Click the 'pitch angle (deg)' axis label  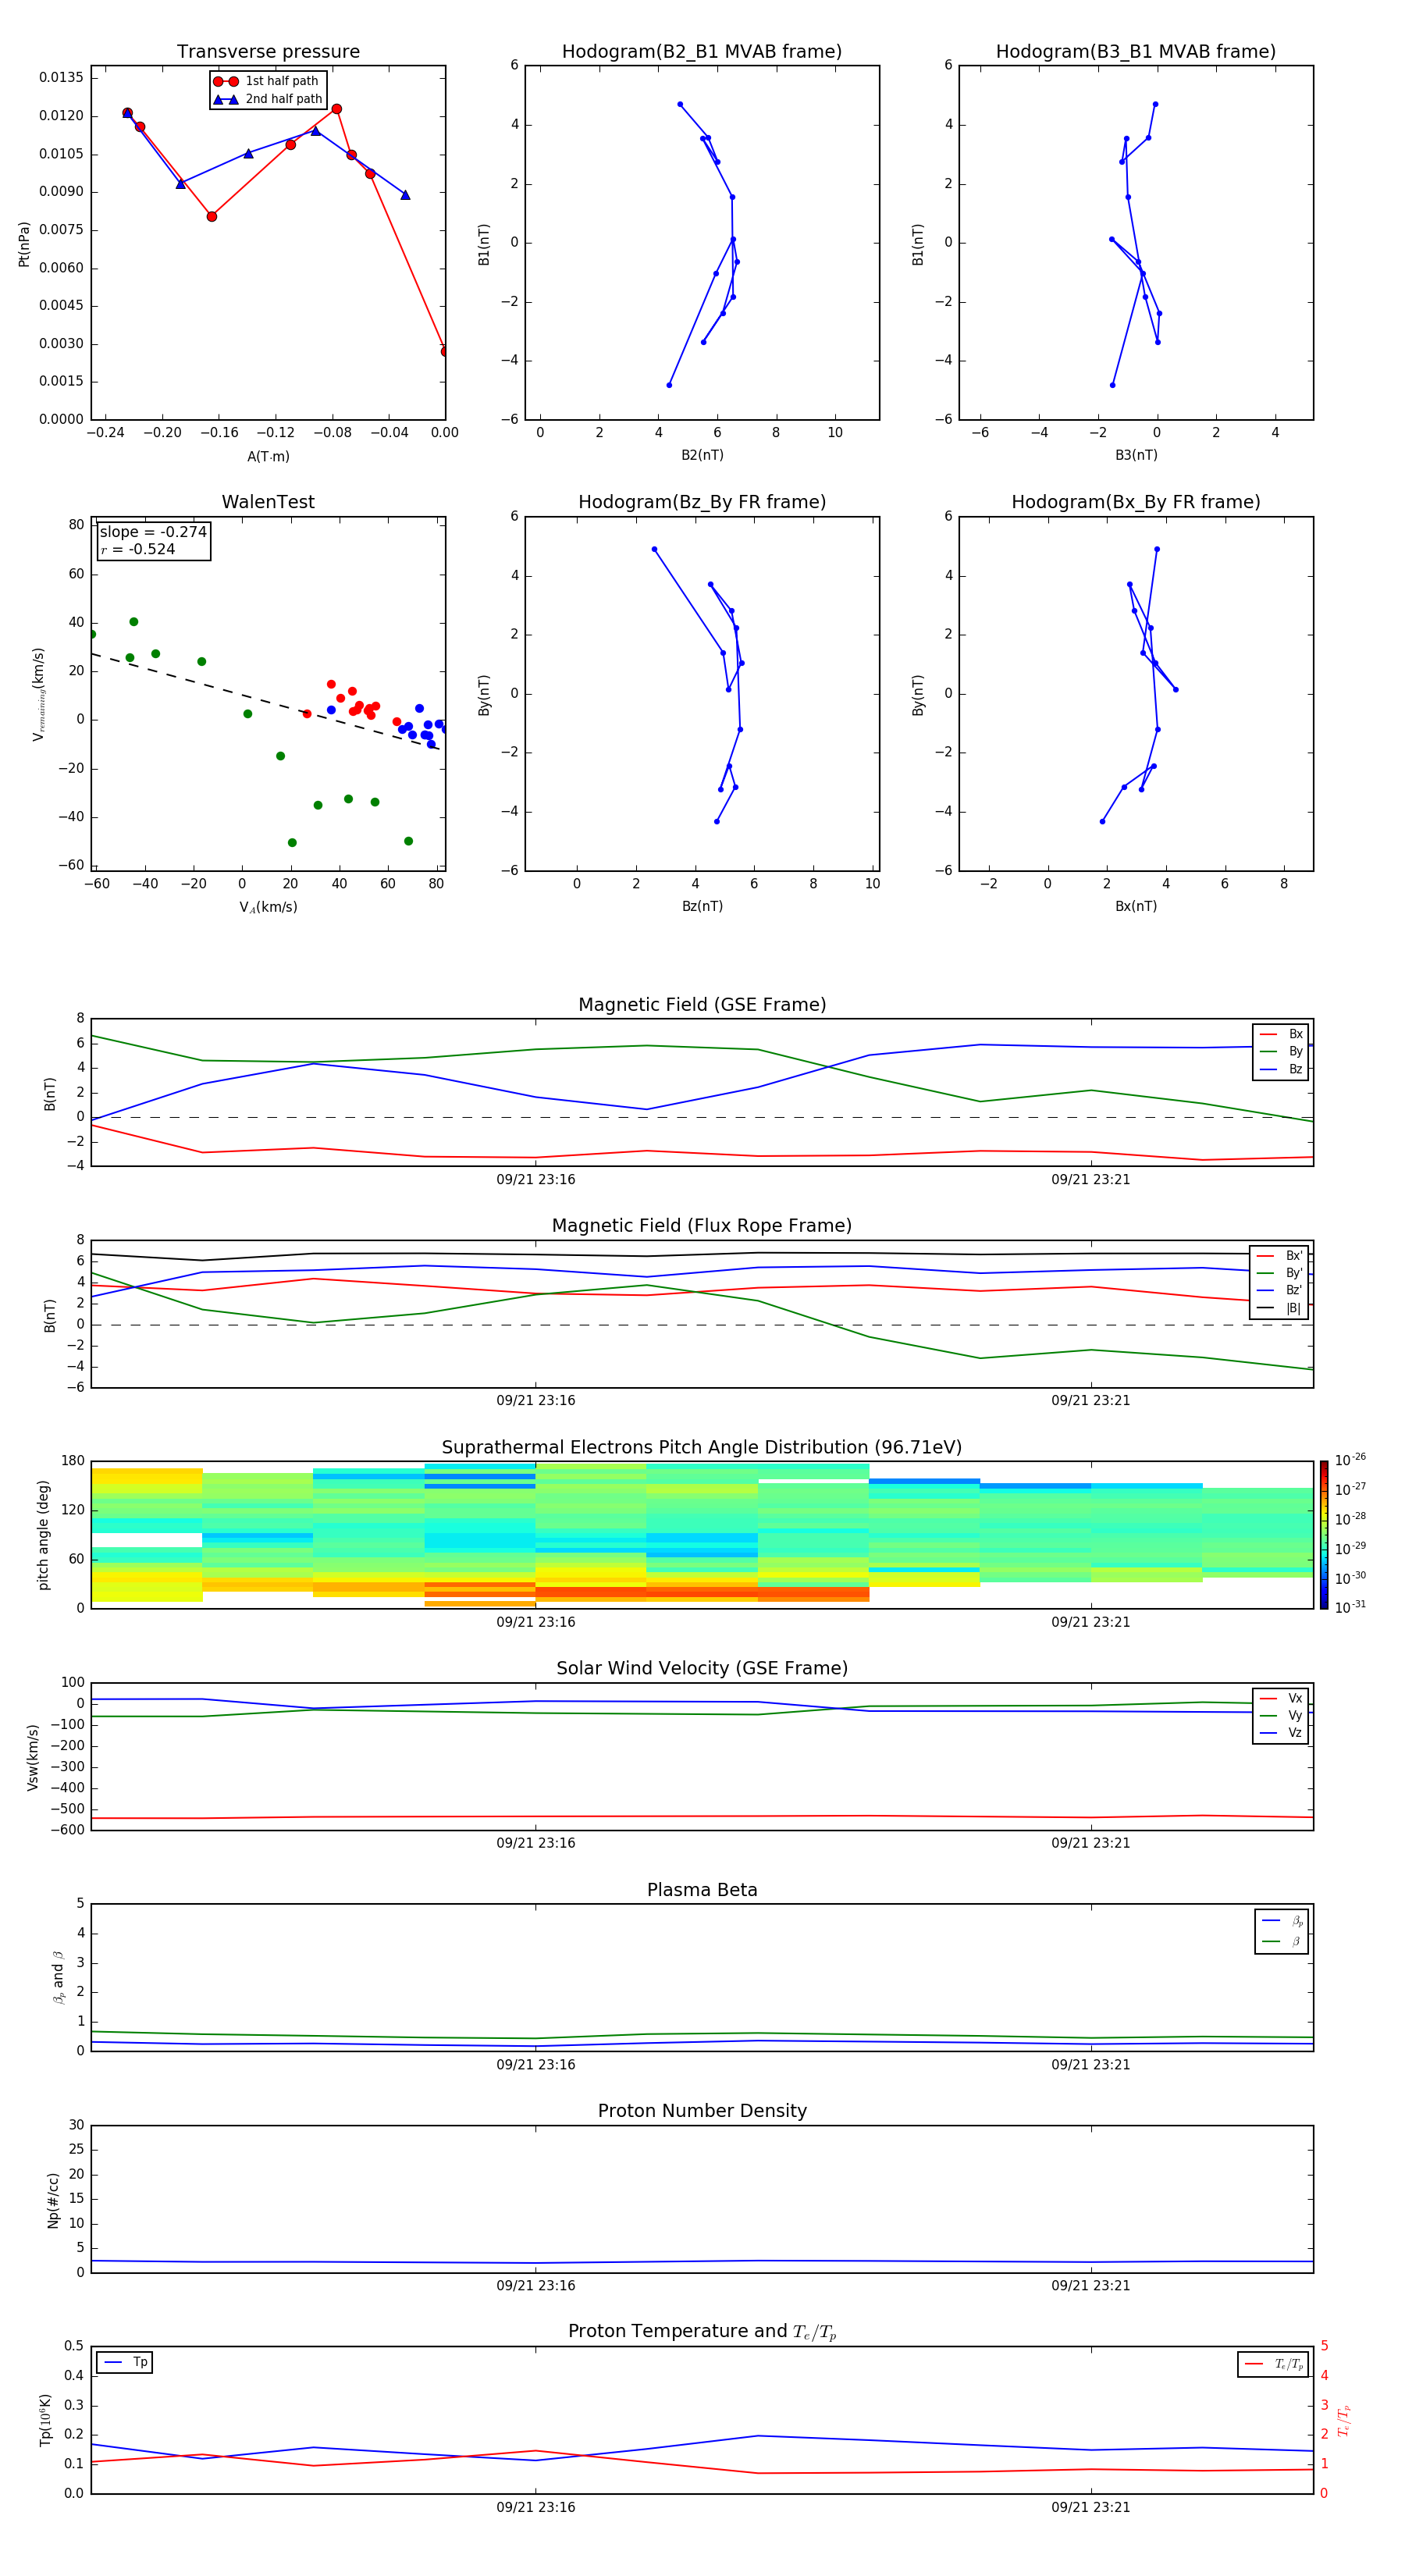pos(43,1535)
